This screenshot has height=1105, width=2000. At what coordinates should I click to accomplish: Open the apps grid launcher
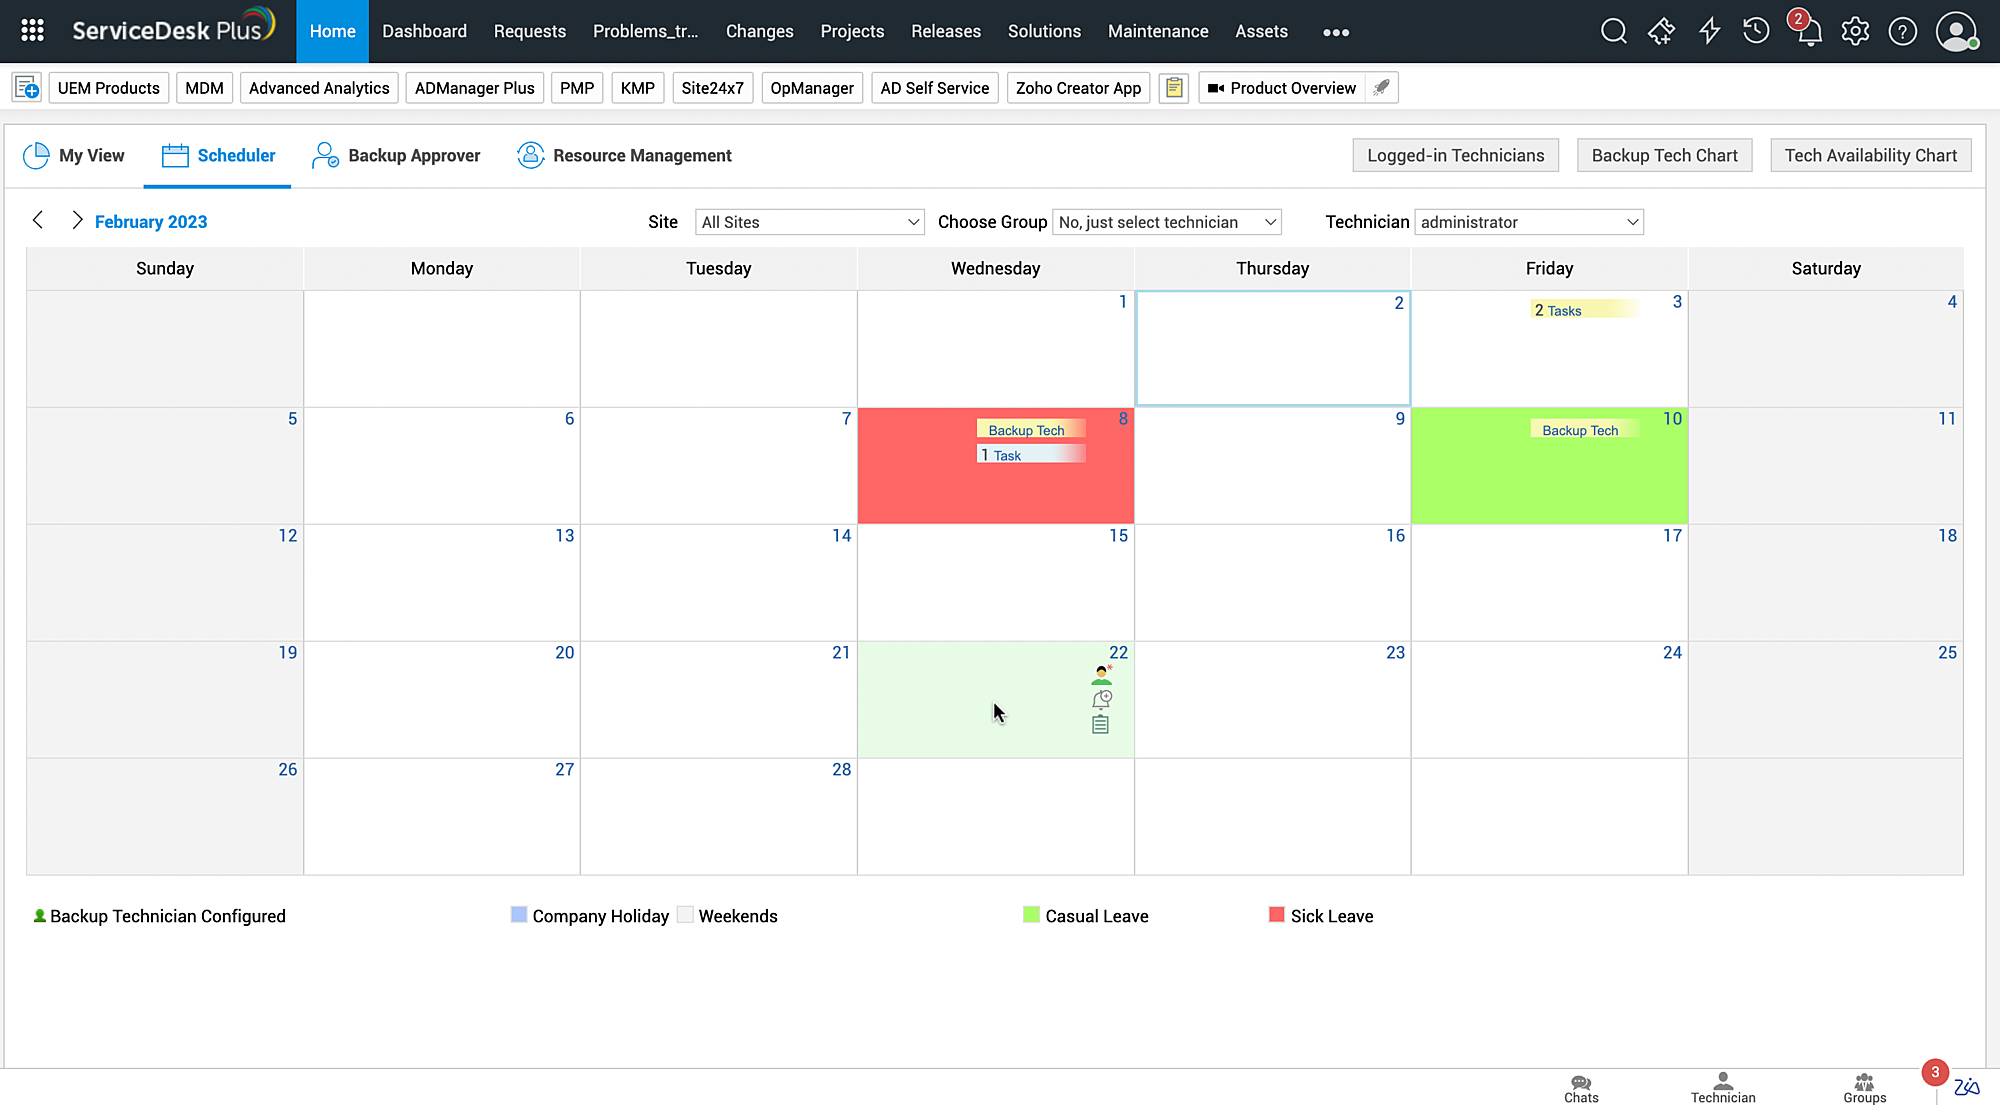pos(32,31)
